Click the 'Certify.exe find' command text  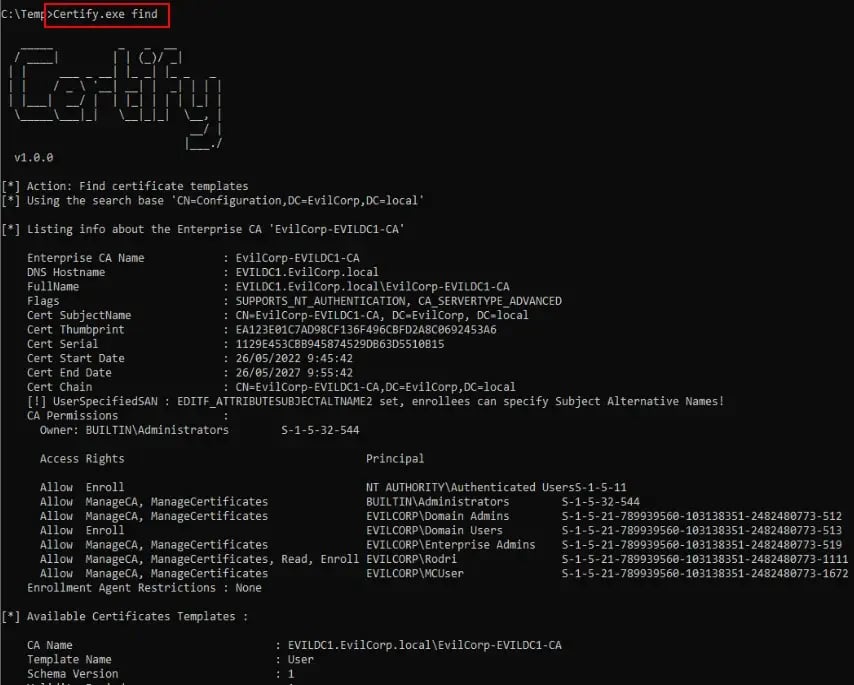(x=105, y=14)
